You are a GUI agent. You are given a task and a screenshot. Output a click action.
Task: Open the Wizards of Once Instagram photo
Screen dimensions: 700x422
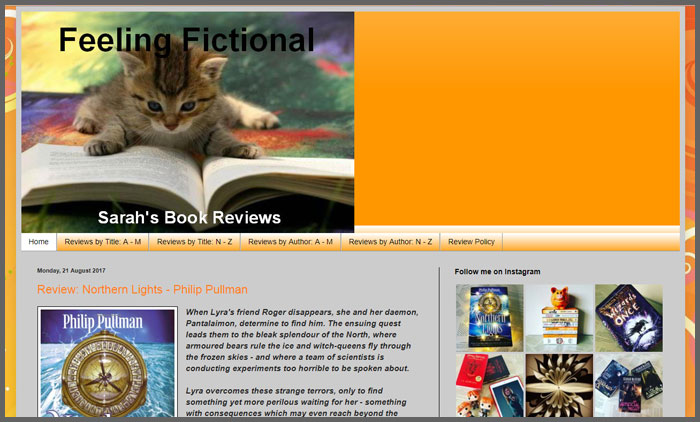click(629, 318)
